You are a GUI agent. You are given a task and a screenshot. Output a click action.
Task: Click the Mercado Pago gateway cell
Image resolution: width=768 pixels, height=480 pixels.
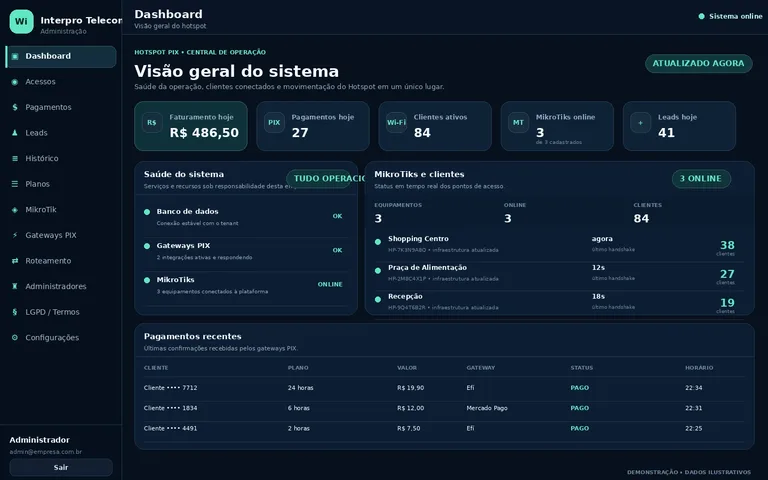(x=487, y=408)
